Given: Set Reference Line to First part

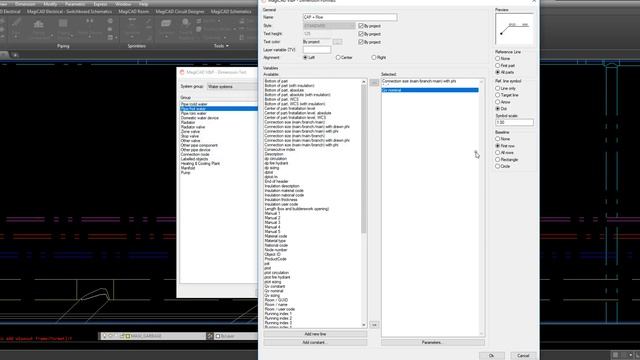Looking at the screenshot, I should point(498,65).
